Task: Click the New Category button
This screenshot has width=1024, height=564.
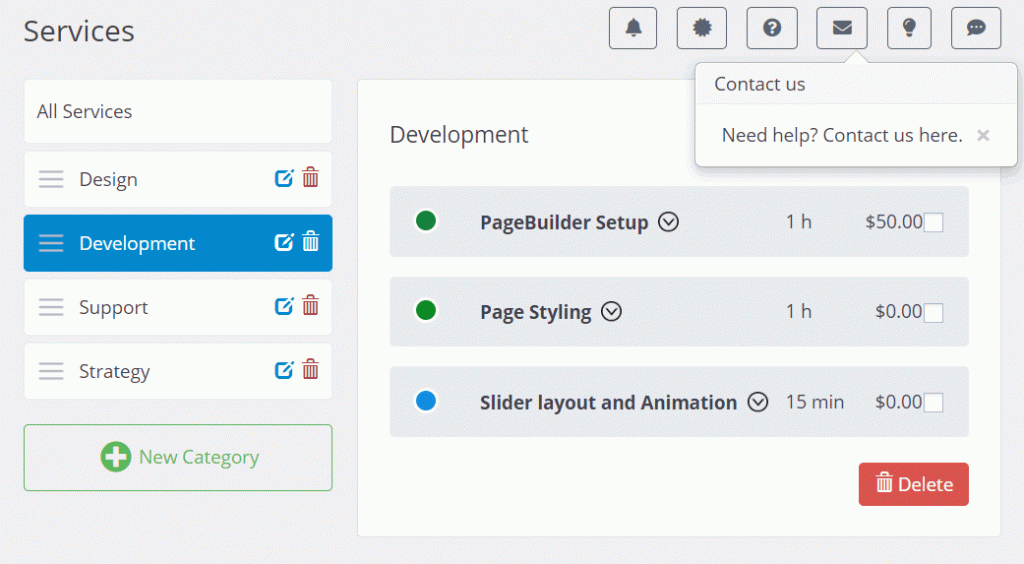Action: coord(178,458)
